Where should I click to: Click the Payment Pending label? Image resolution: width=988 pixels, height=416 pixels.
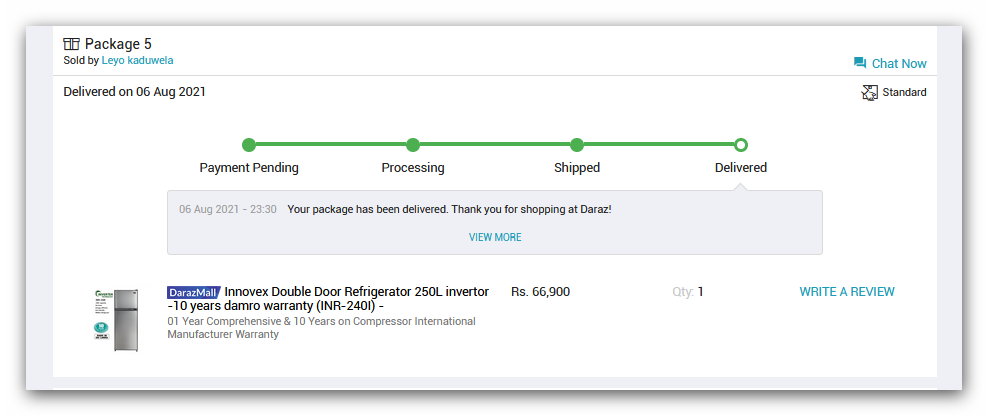pyautogui.click(x=249, y=168)
